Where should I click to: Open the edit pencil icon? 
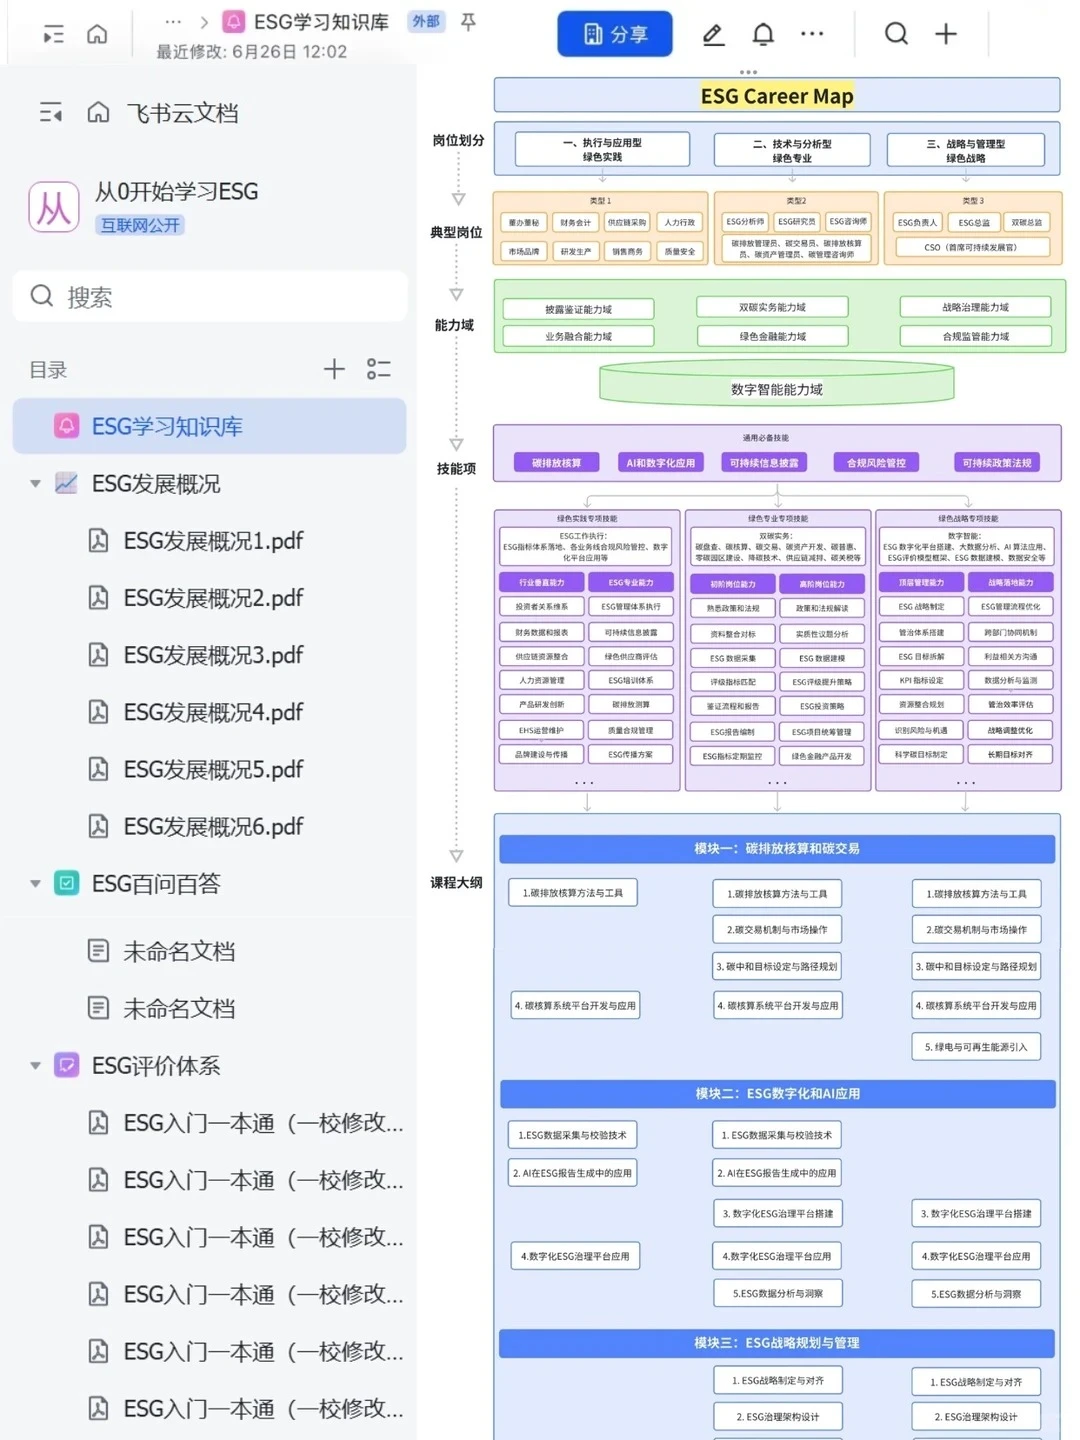[713, 33]
